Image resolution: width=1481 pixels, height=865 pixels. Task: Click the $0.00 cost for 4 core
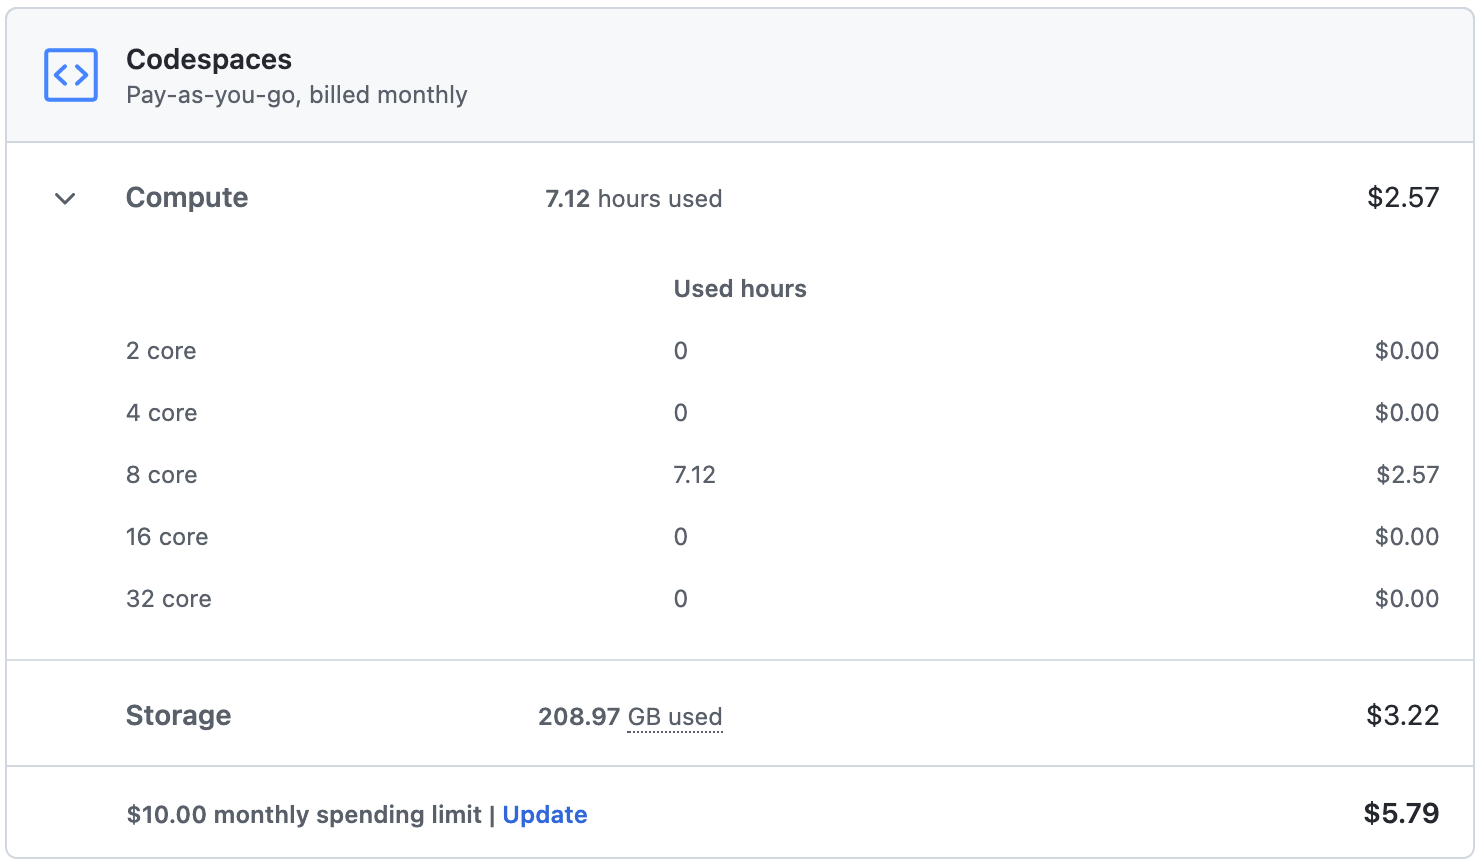coord(1407,413)
